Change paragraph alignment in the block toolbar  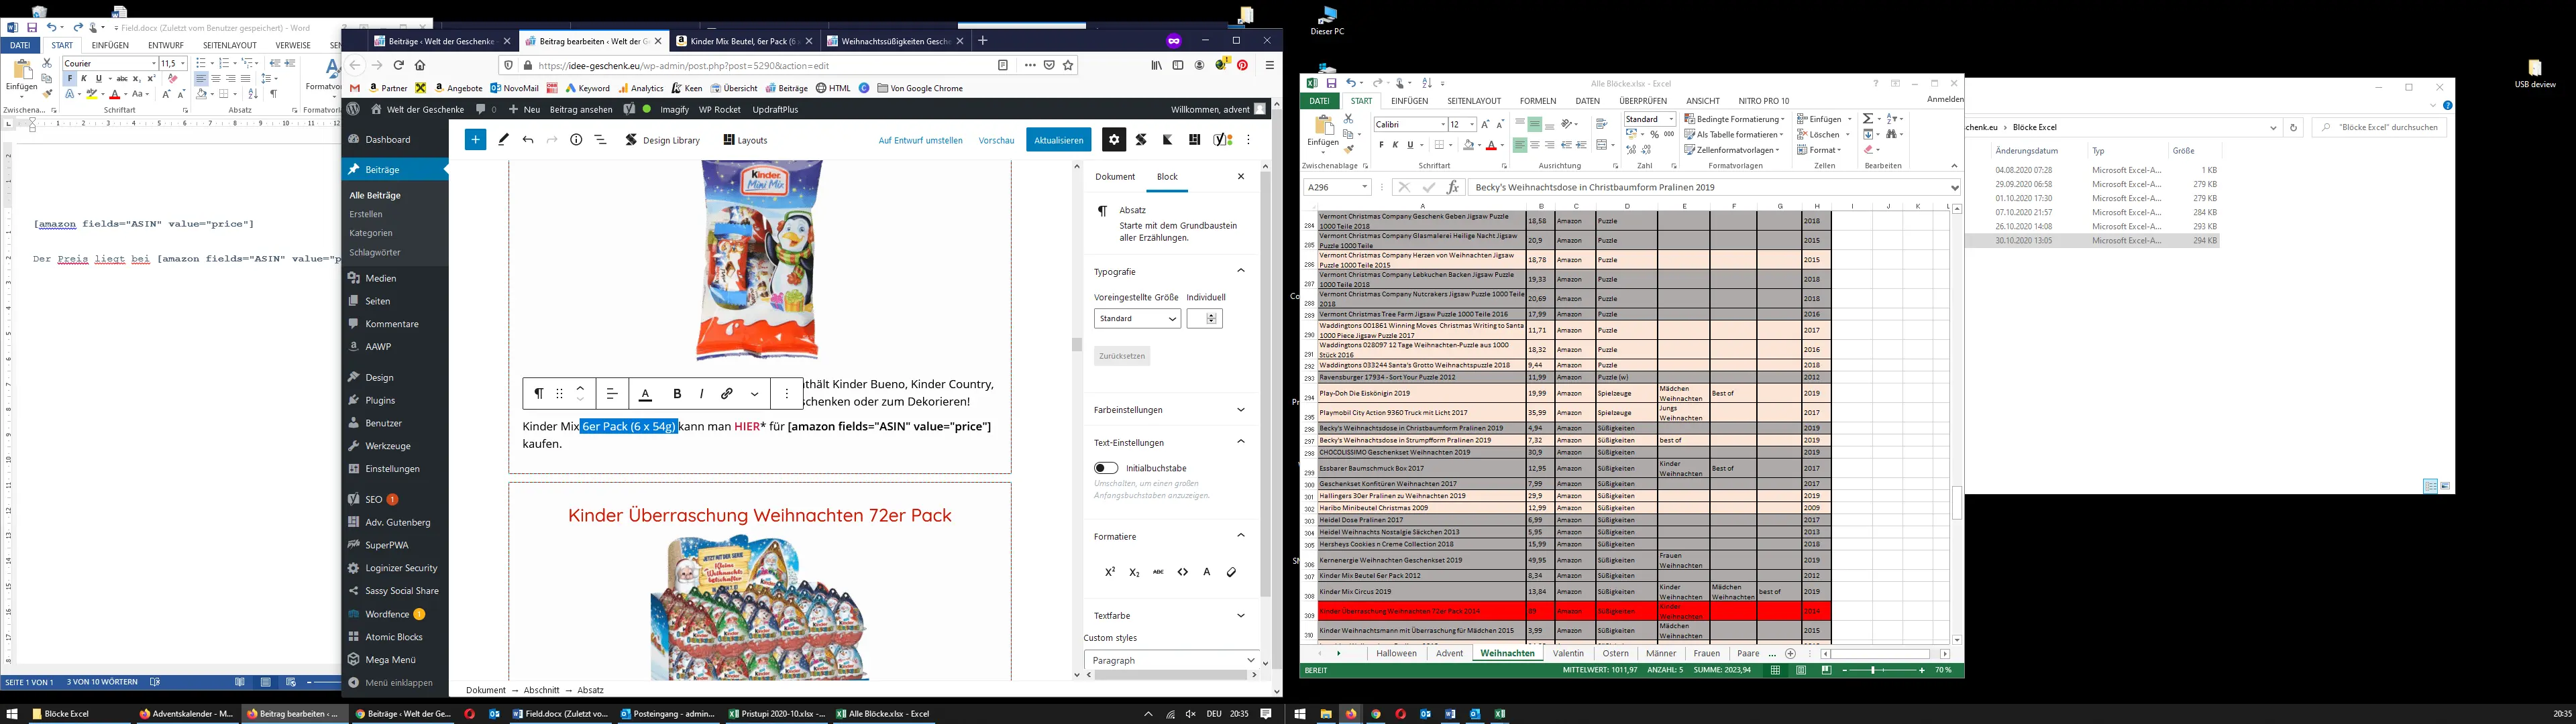point(611,394)
